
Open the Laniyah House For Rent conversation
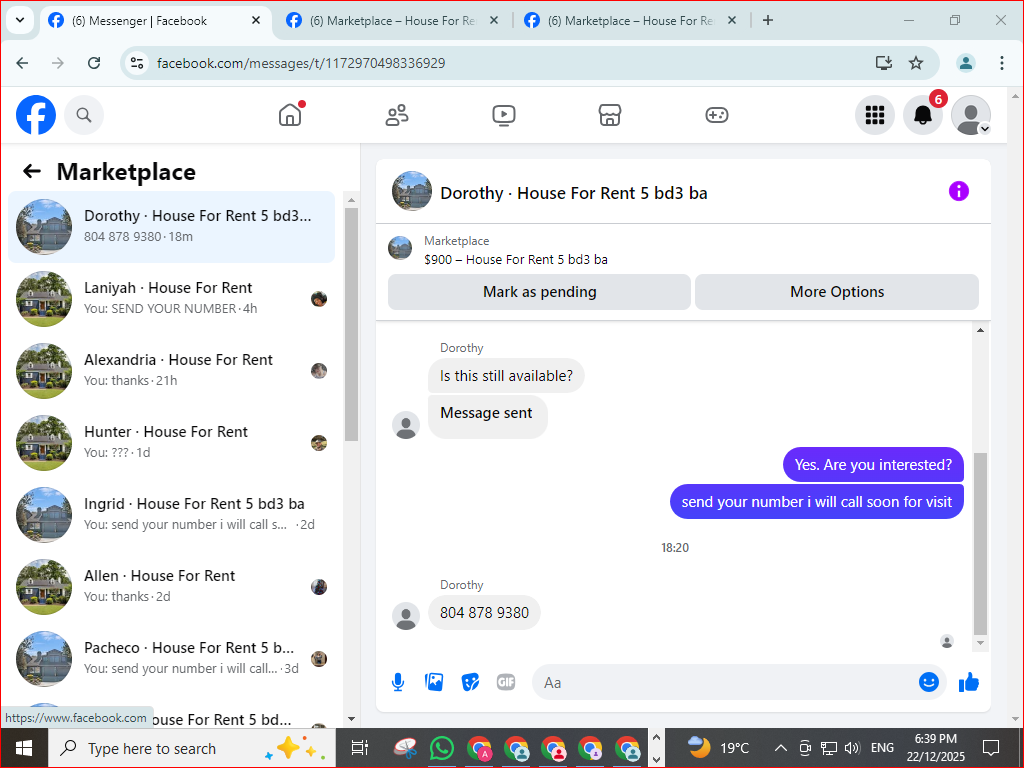pyautogui.click(x=172, y=298)
